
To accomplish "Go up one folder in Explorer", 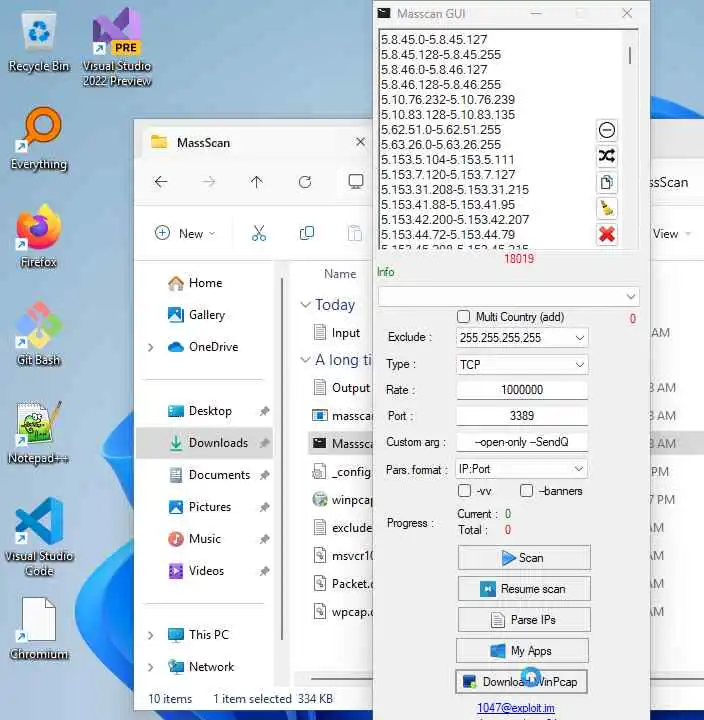I will coord(256,182).
